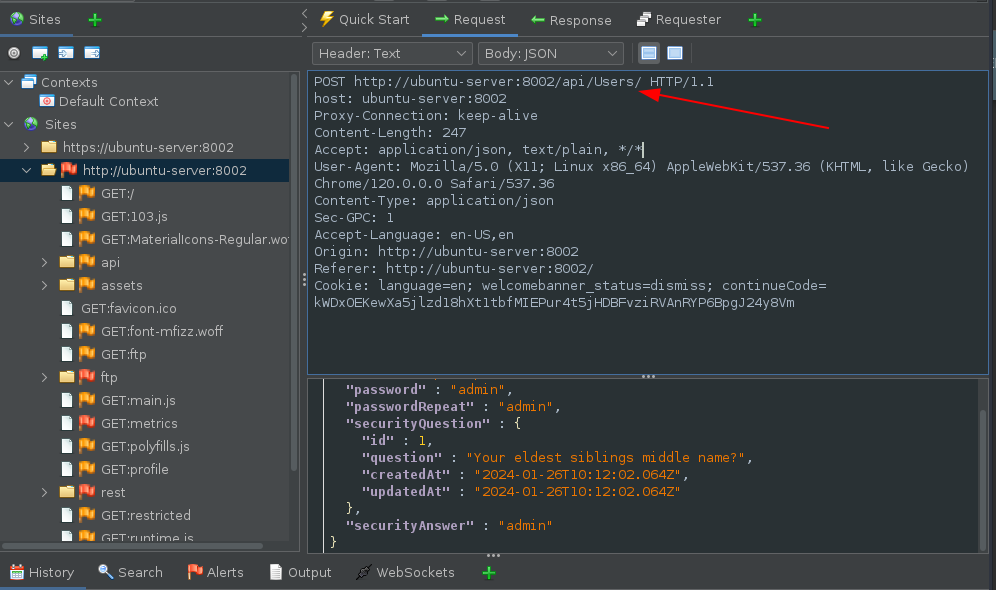Image resolution: width=996 pixels, height=590 pixels.
Task: Toggle split header and body view
Action: coord(675,53)
